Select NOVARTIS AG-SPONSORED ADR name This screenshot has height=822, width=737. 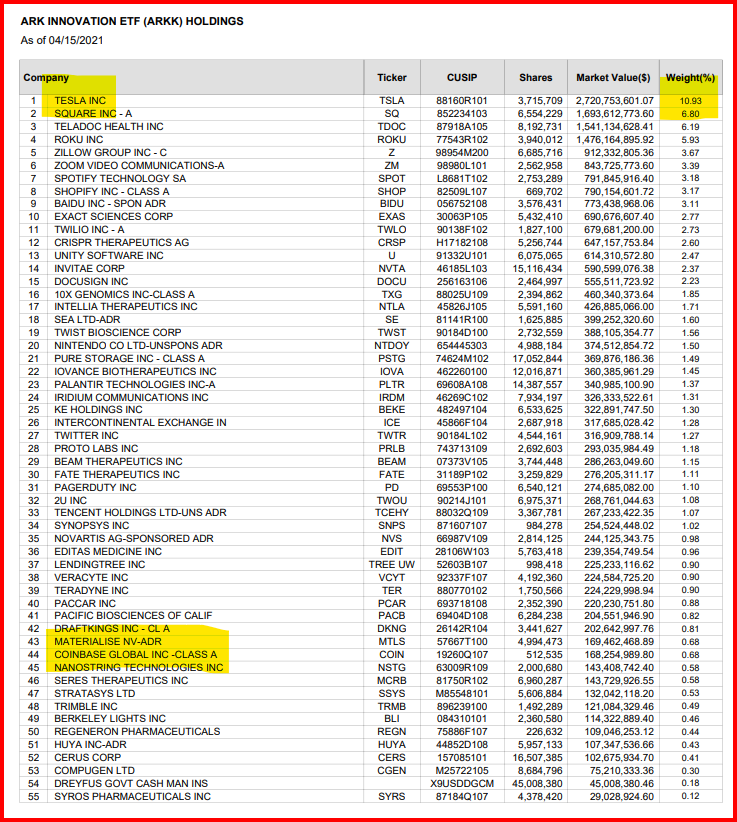(134, 538)
